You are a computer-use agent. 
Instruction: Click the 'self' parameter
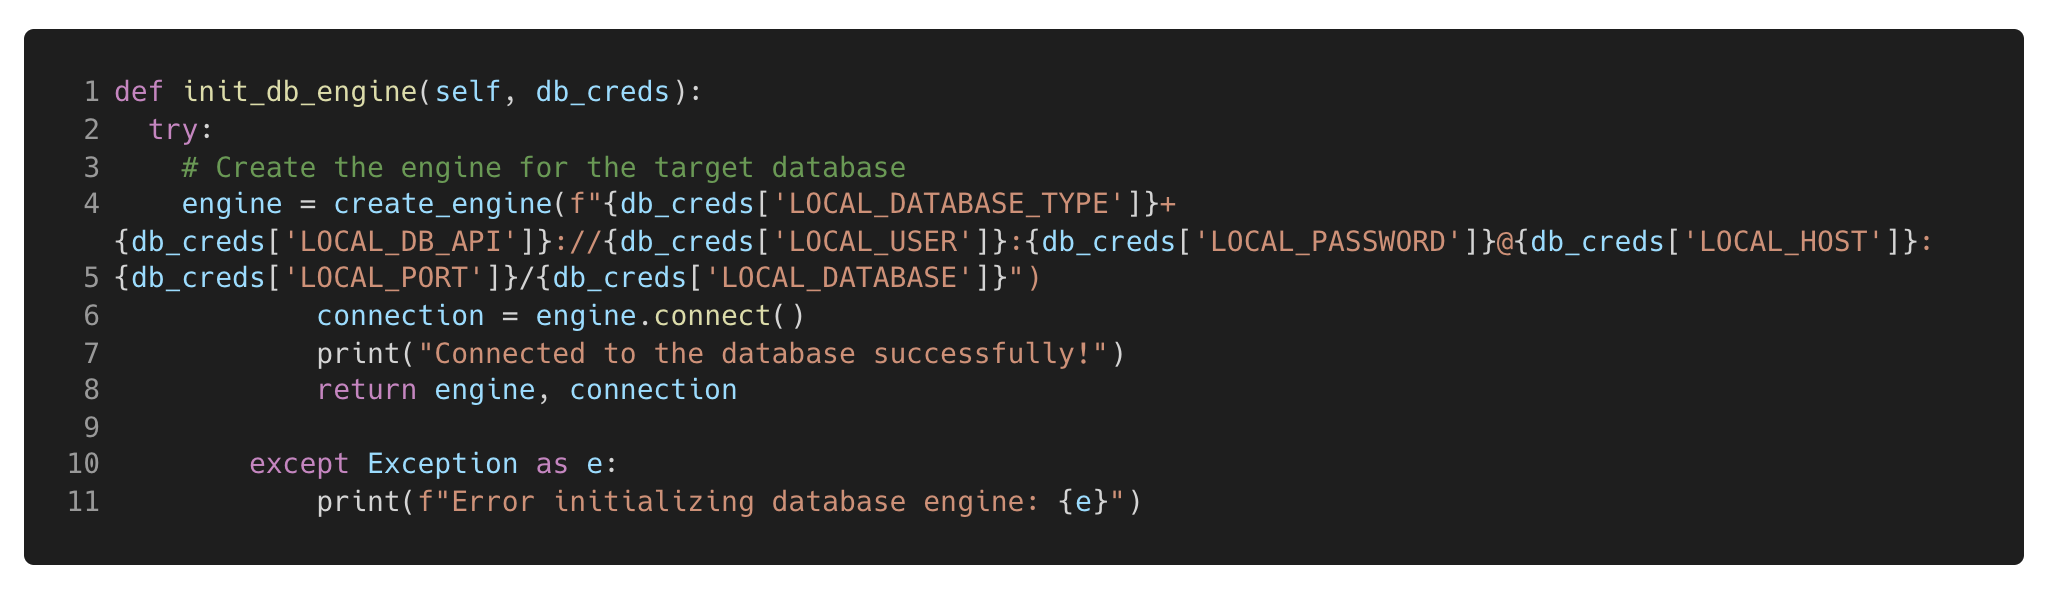pos(467,92)
